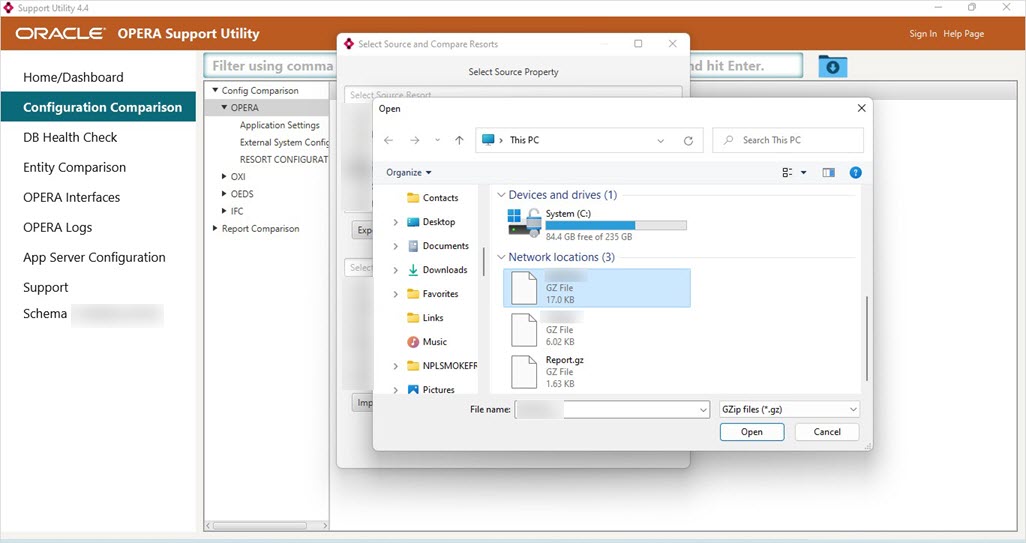
Task: Open the Help Page link
Action: tap(963, 34)
